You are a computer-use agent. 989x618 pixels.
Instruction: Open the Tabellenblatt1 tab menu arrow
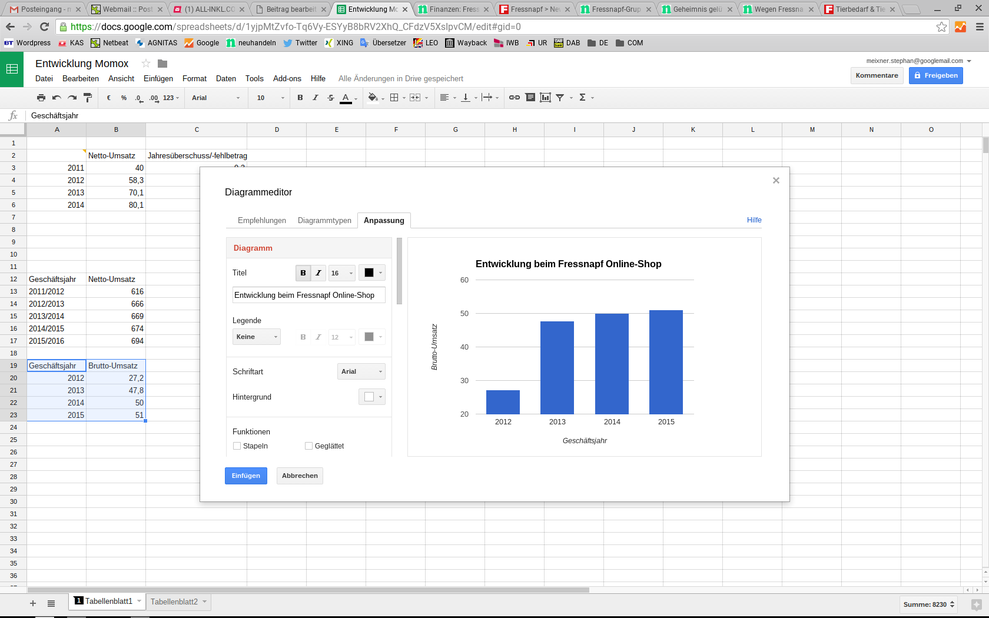click(x=139, y=602)
